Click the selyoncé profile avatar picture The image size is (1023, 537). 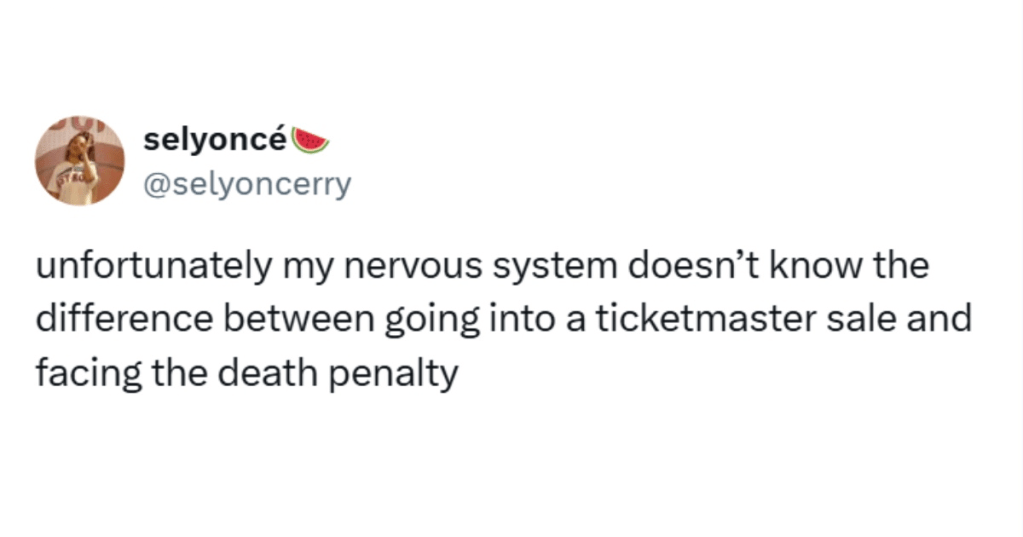click(80, 160)
